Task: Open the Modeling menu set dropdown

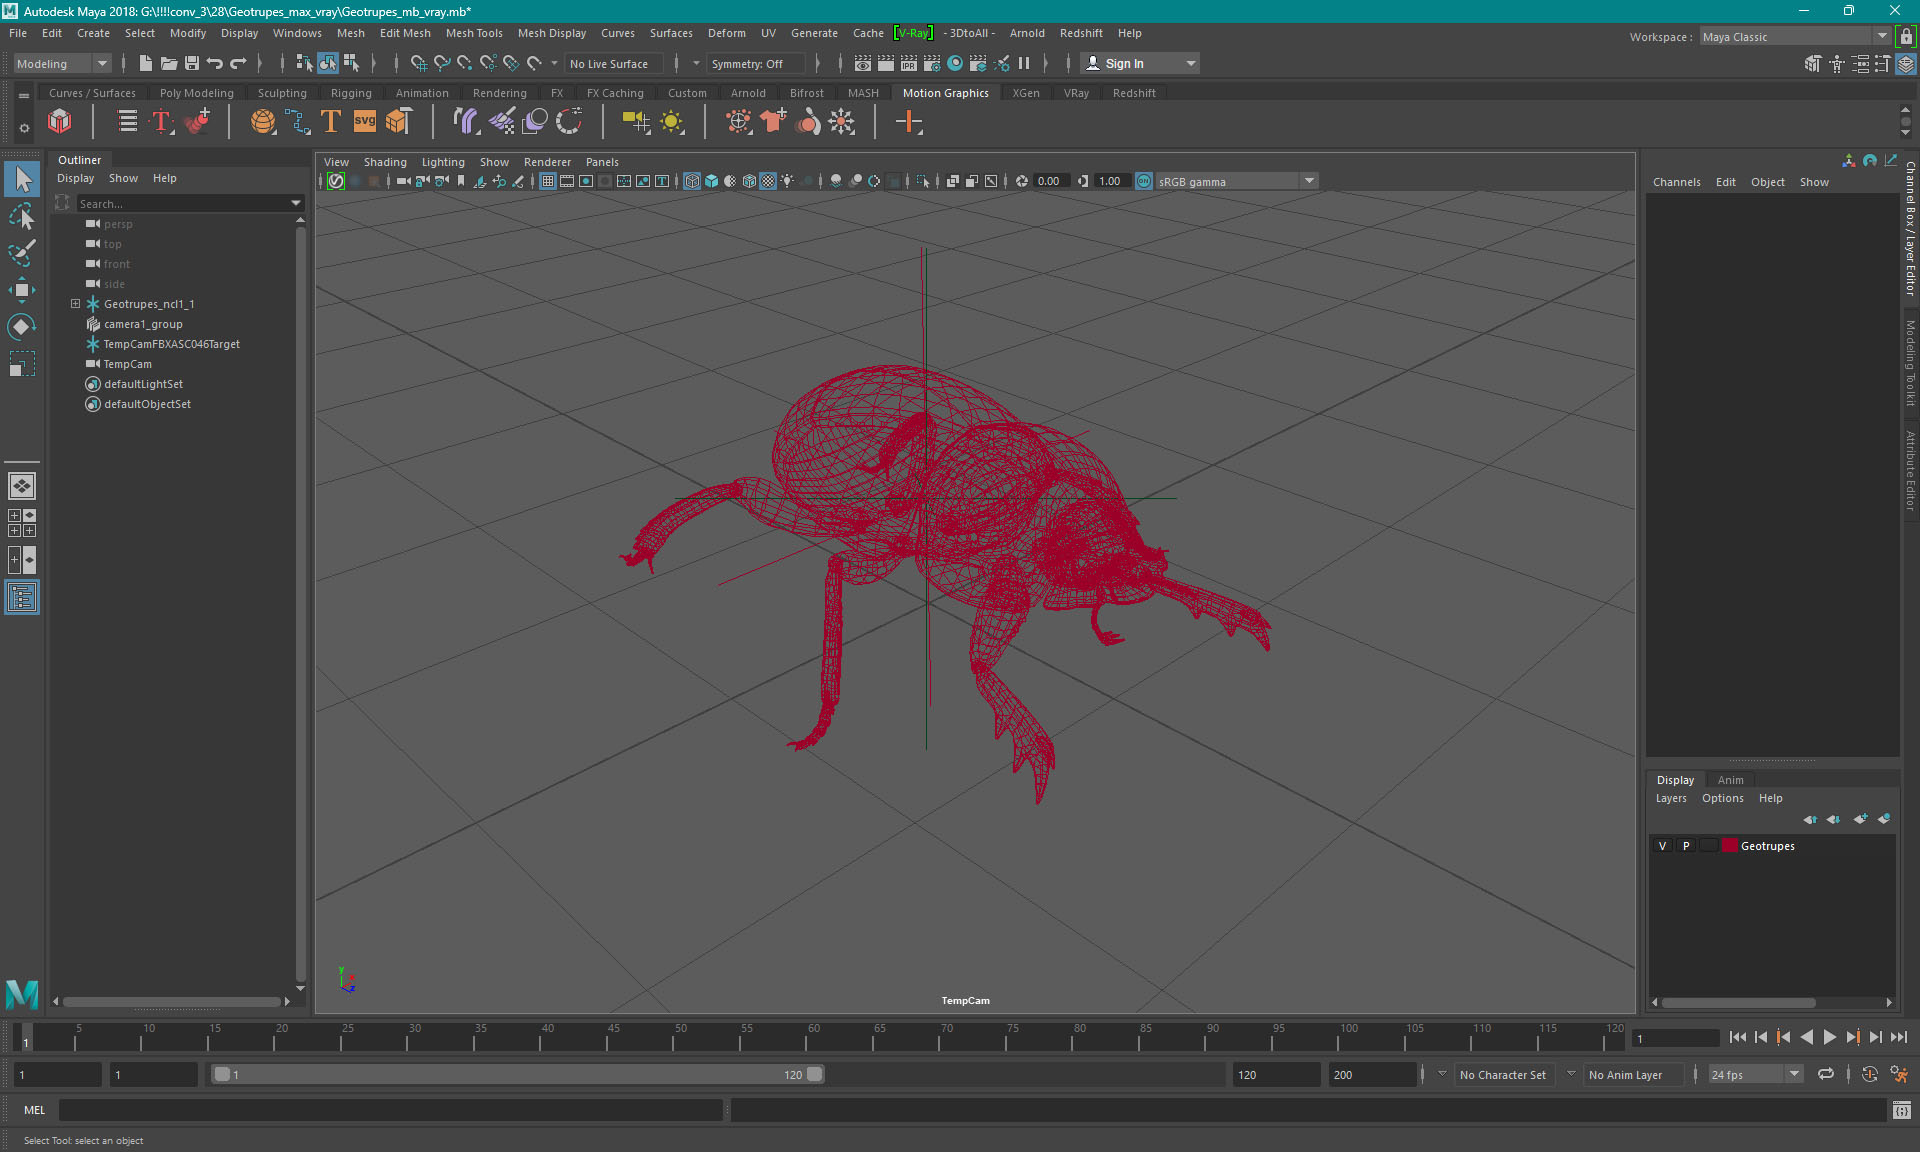Action: [62, 63]
